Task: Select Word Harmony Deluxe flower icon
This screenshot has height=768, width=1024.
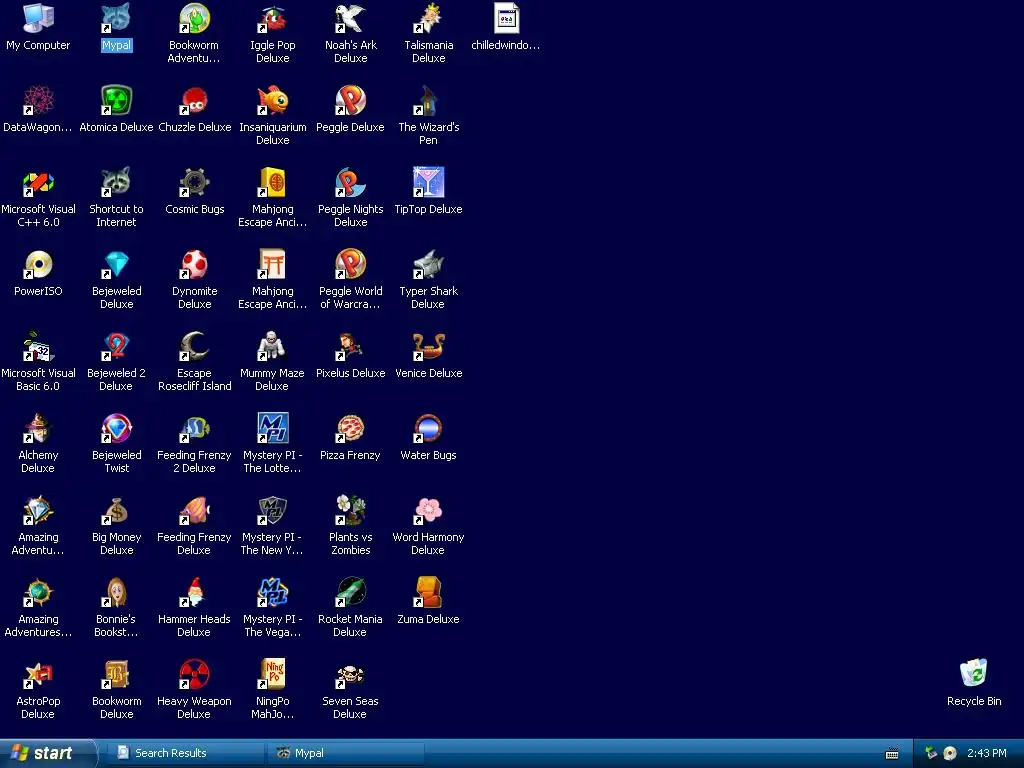Action: pos(428,510)
